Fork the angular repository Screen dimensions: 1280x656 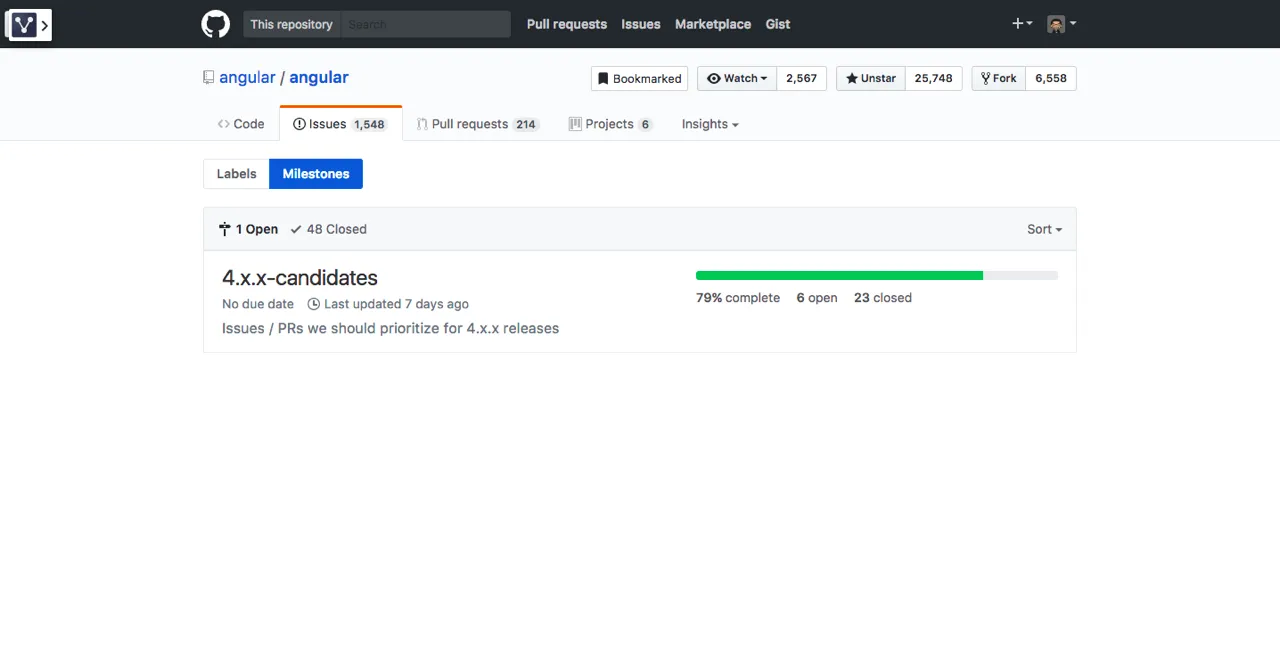(x=998, y=79)
